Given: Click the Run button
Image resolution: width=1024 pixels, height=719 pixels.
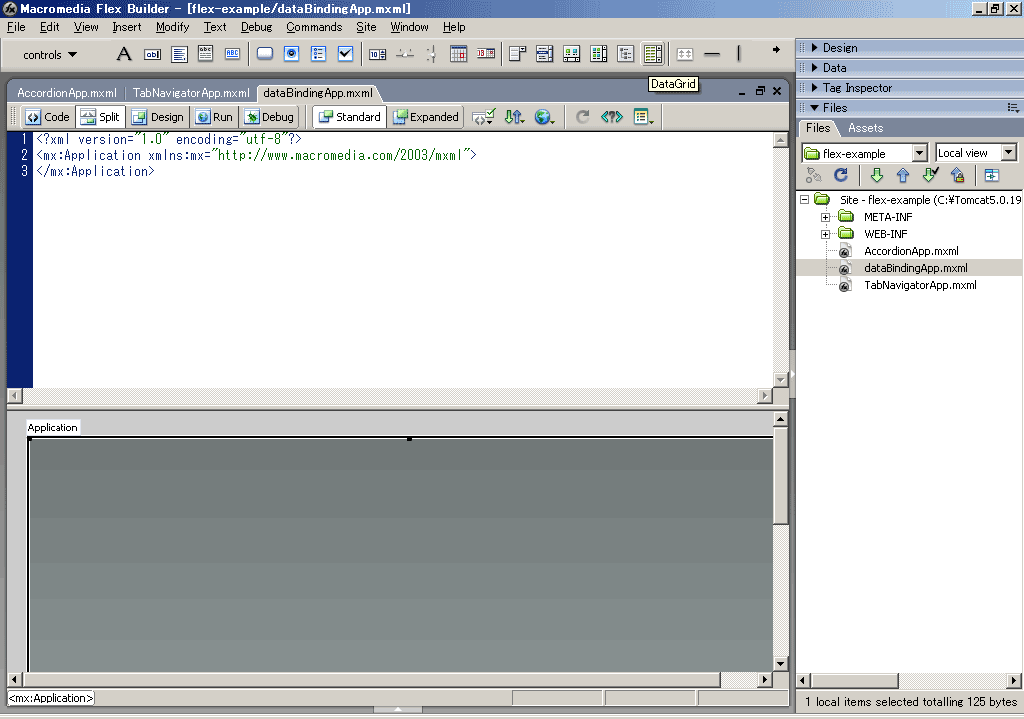Looking at the screenshot, I should tap(215, 117).
